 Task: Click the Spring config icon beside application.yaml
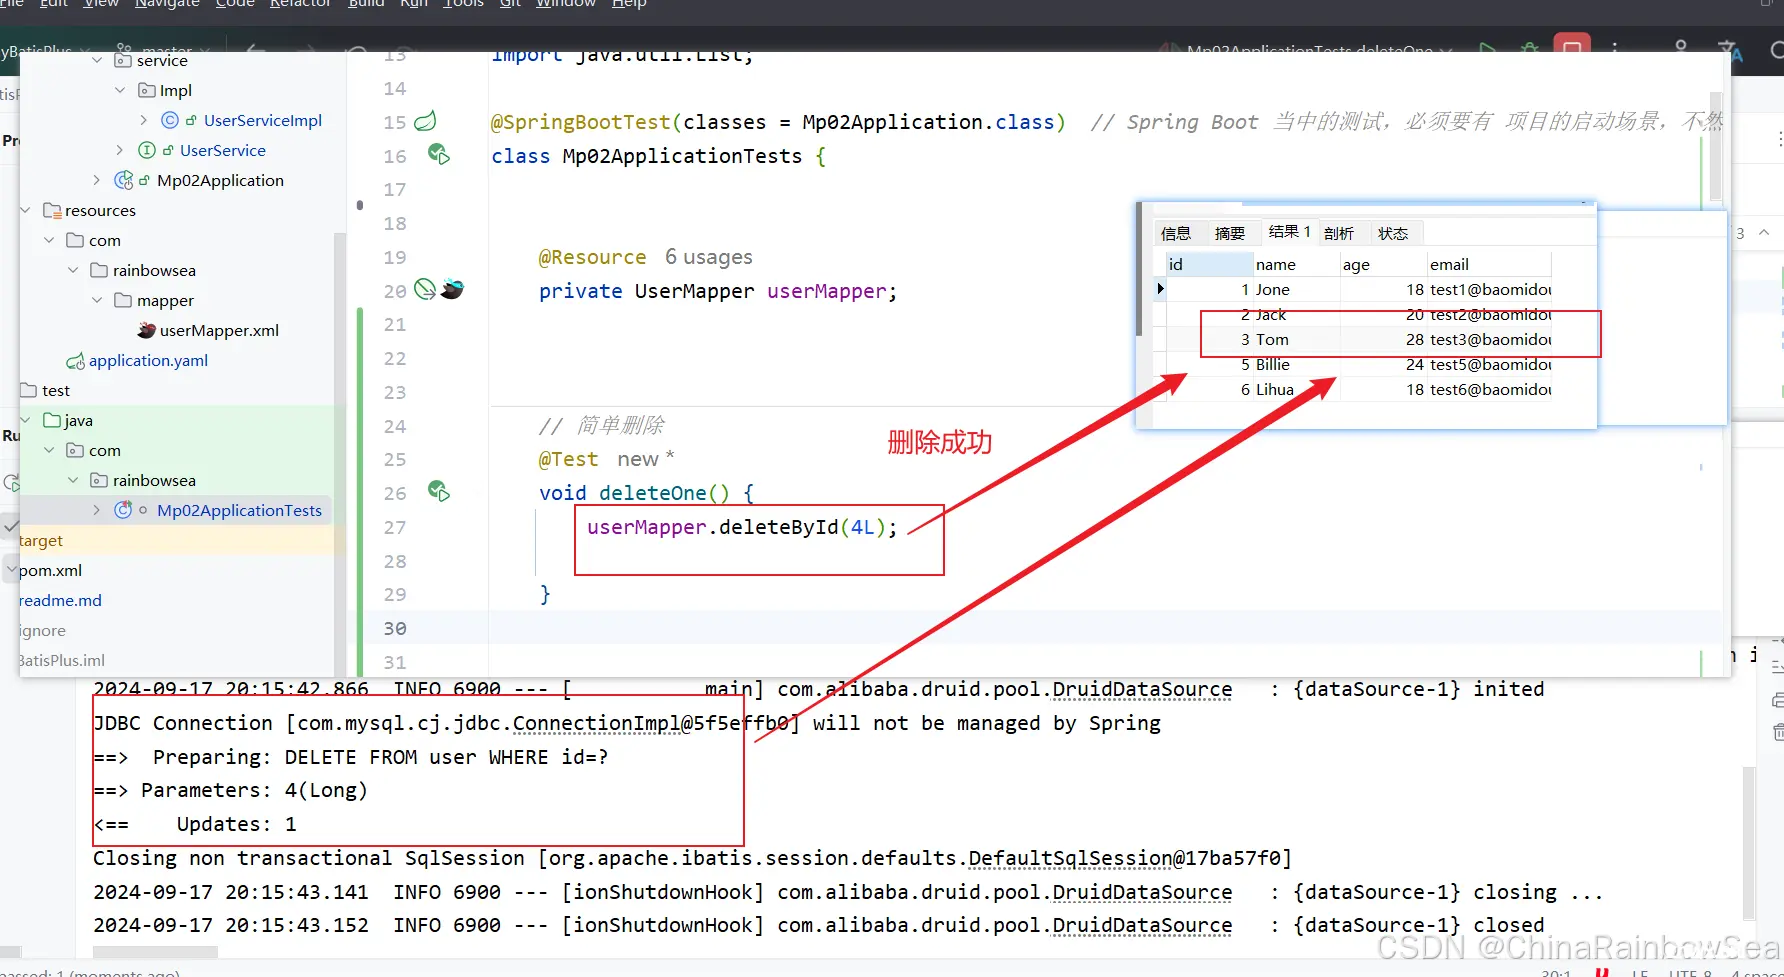point(75,361)
